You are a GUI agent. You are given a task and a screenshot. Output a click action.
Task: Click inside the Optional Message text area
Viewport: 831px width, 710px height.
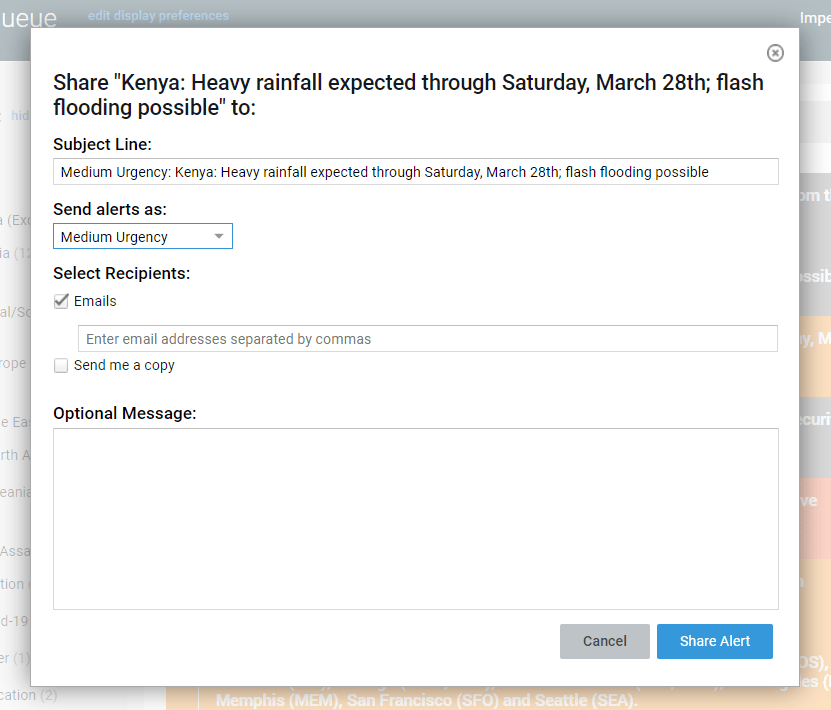click(415, 518)
